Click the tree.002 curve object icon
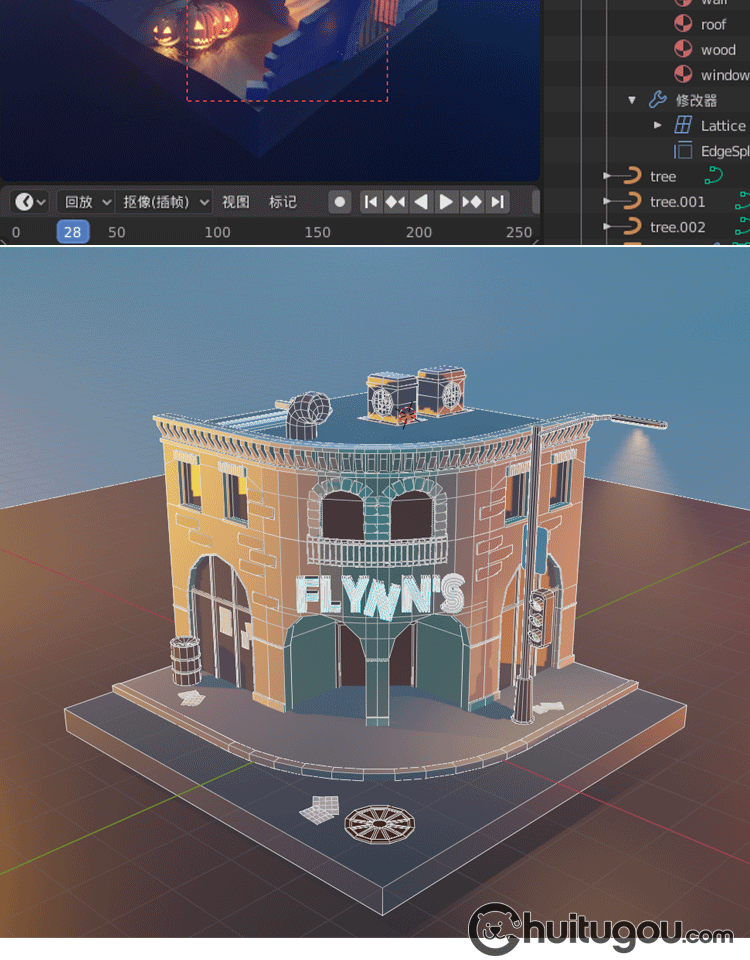Screen dimensions: 750x960 (632, 227)
